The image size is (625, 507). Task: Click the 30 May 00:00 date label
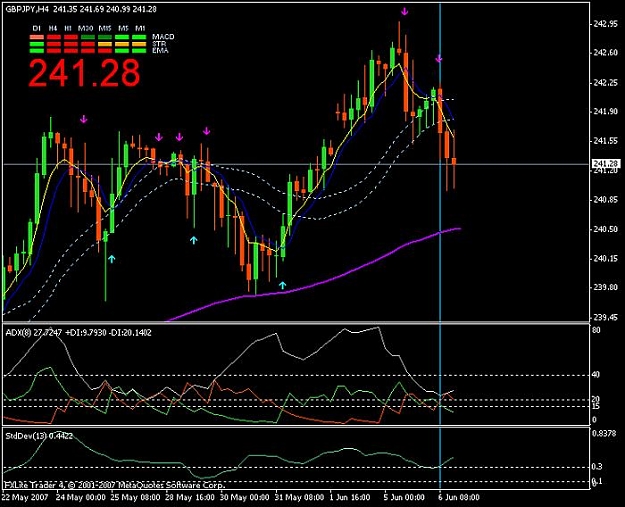(x=245, y=497)
